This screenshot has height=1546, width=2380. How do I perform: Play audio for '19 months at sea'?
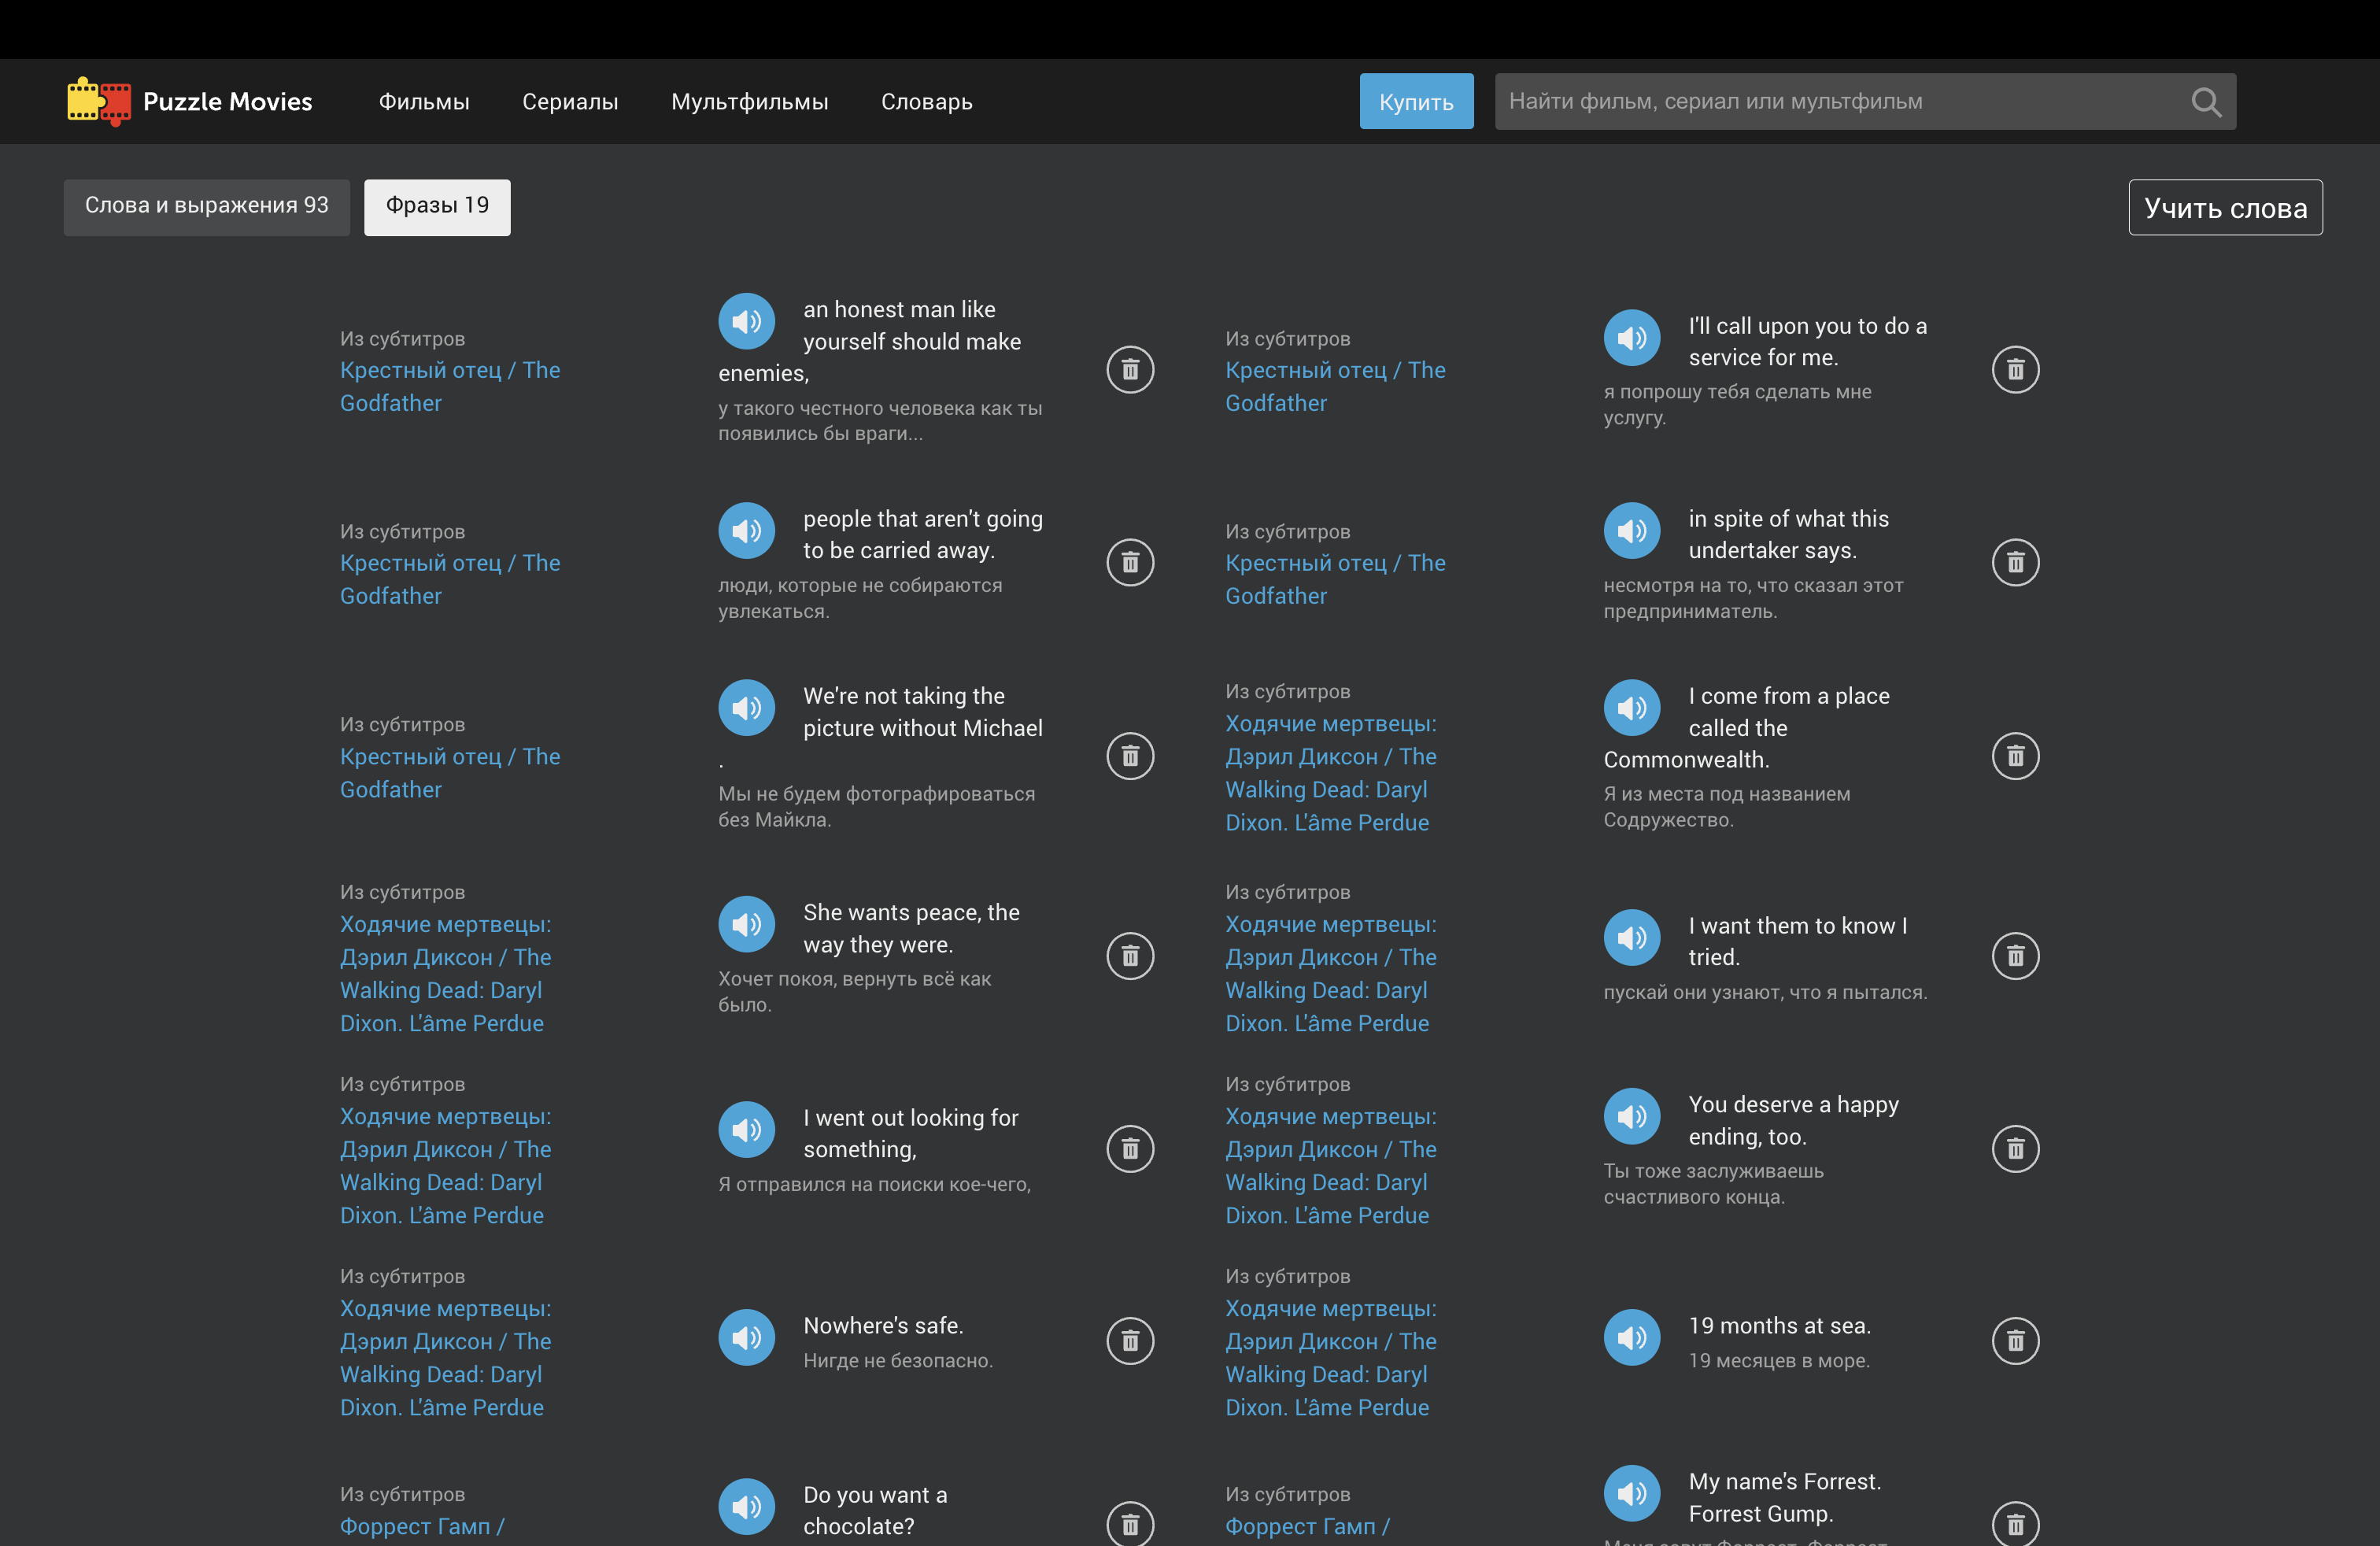tap(1631, 1337)
